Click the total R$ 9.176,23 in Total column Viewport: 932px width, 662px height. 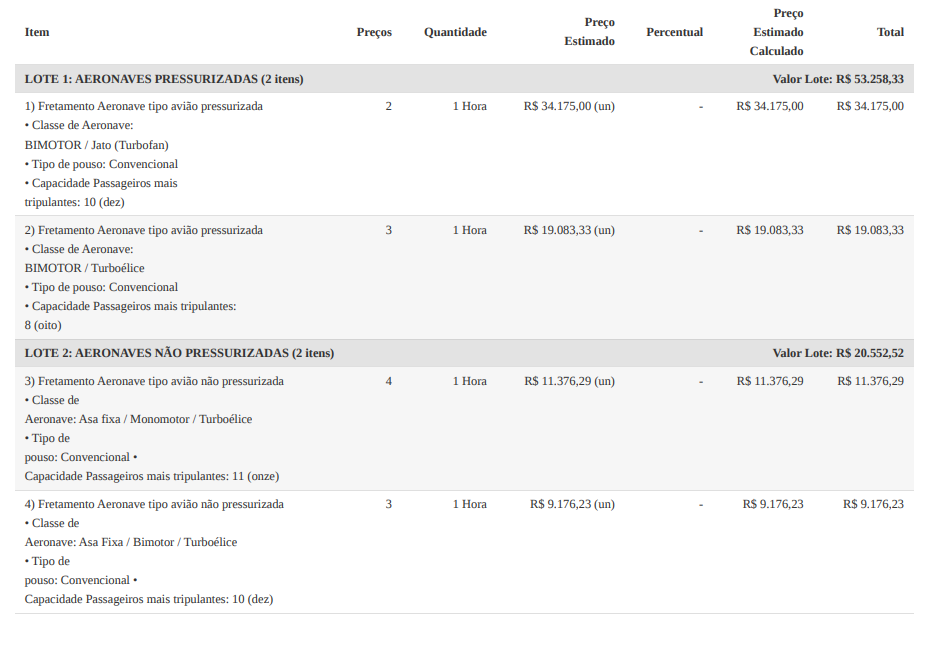pos(873,504)
